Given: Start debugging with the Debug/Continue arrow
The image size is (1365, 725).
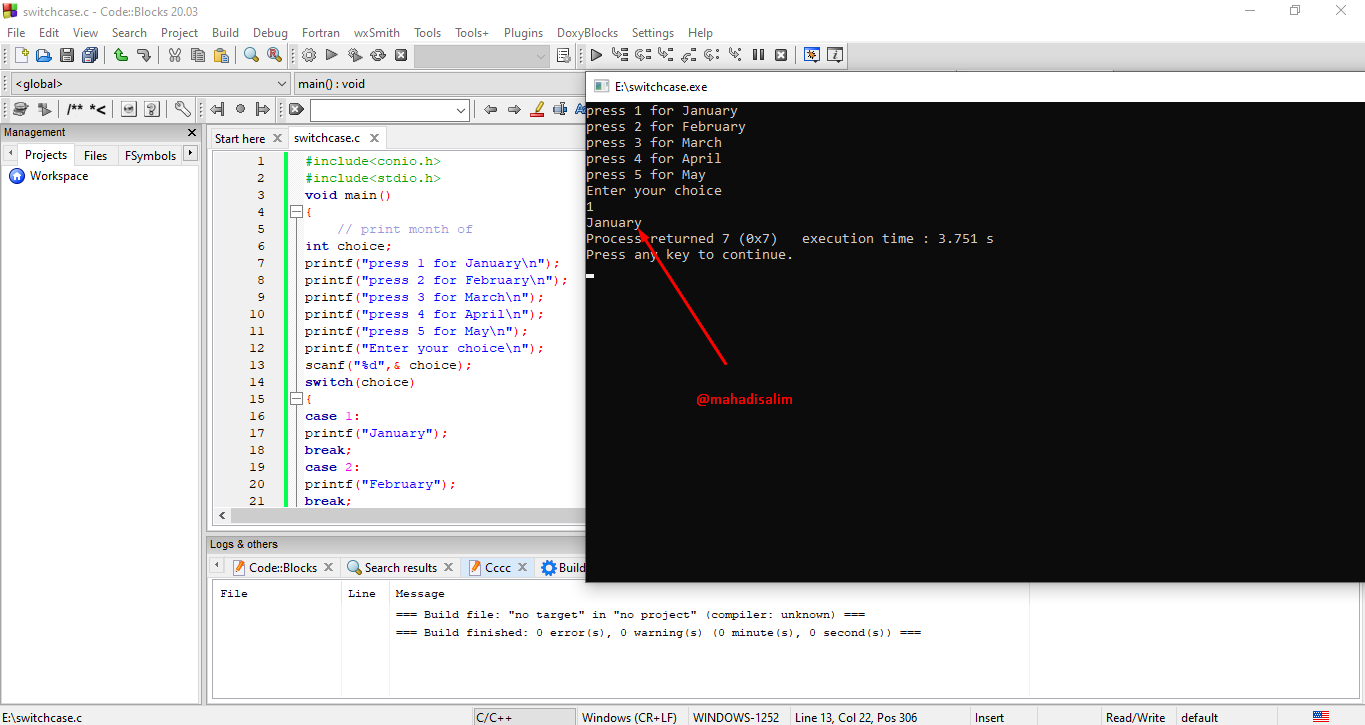Looking at the screenshot, I should pyautogui.click(x=597, y=56).
